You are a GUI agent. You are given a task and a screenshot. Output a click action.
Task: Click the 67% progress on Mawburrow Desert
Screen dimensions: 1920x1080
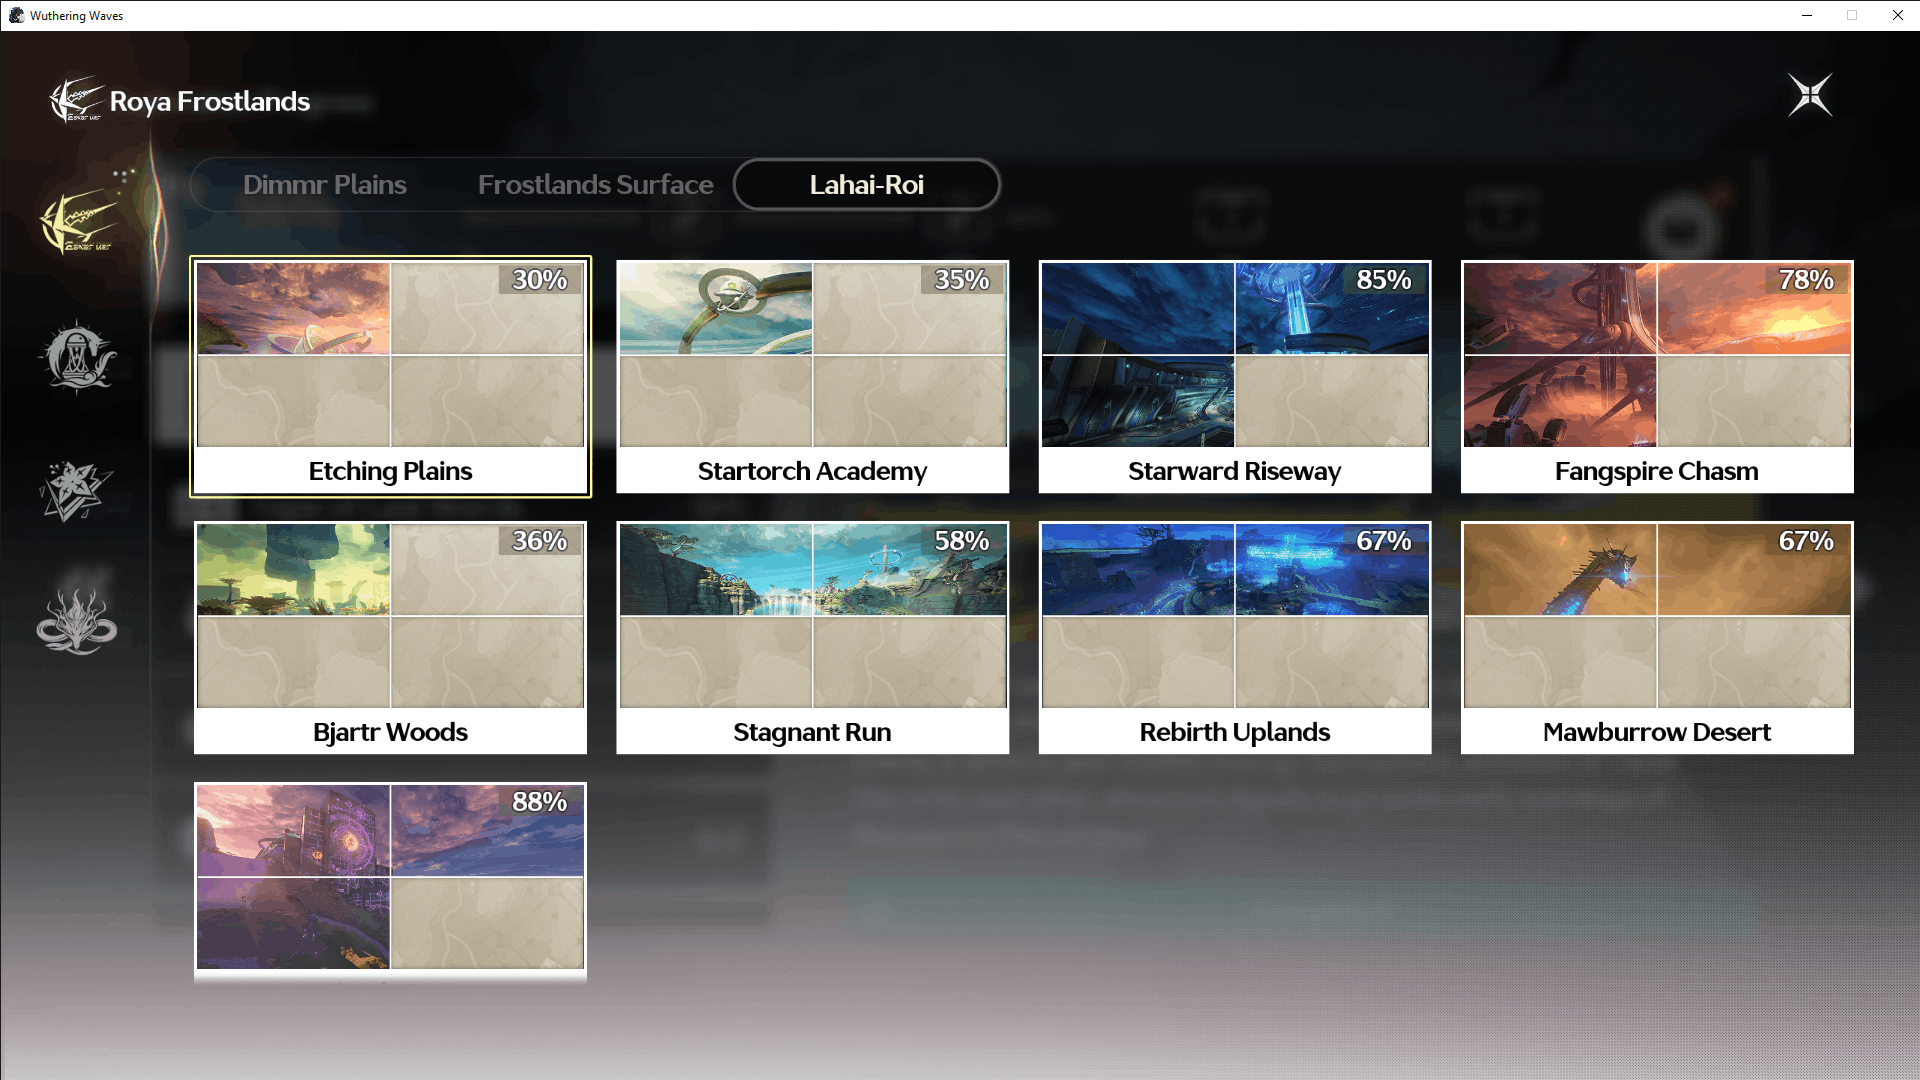tap(1806, 541)
